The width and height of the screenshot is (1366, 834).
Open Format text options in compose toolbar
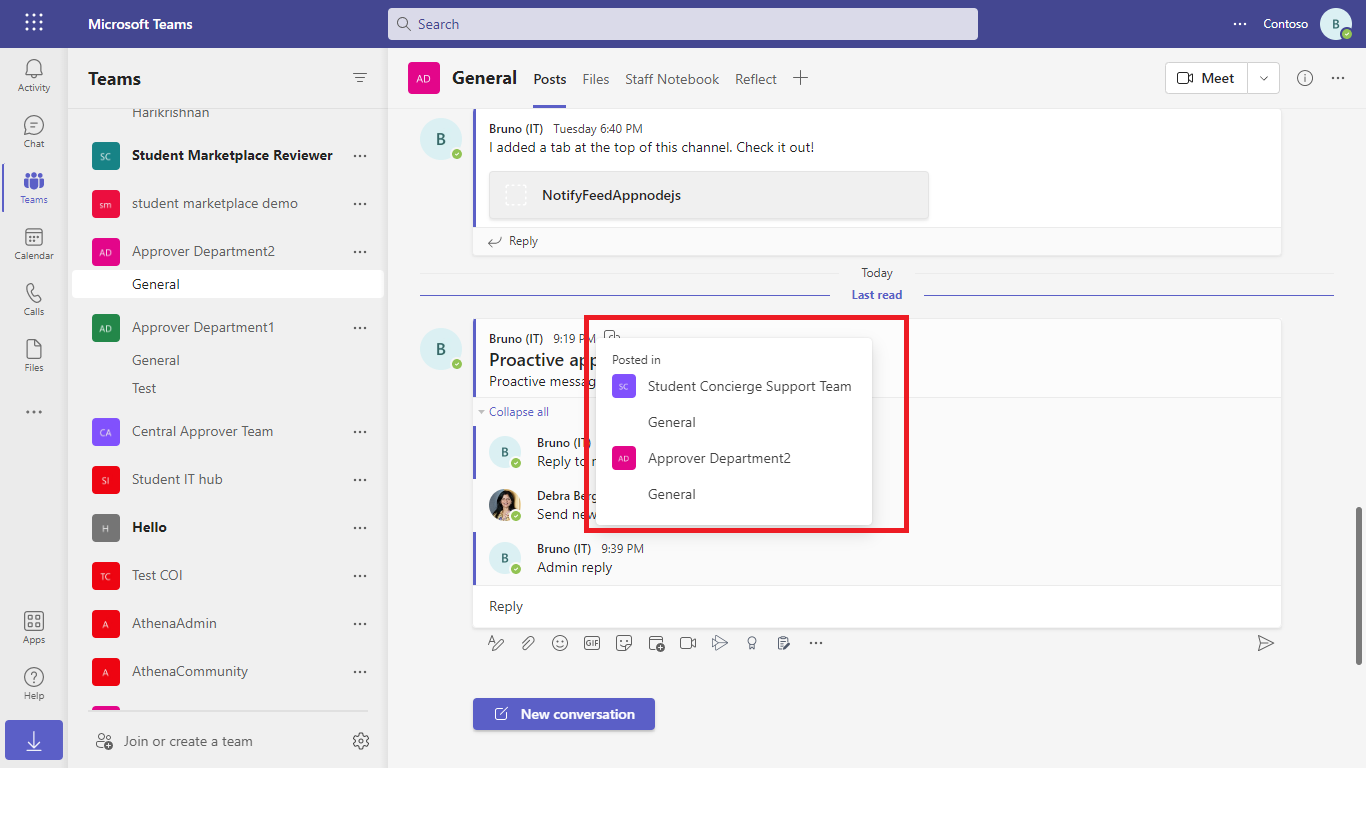pyautogui.click(x=496, y=643)
